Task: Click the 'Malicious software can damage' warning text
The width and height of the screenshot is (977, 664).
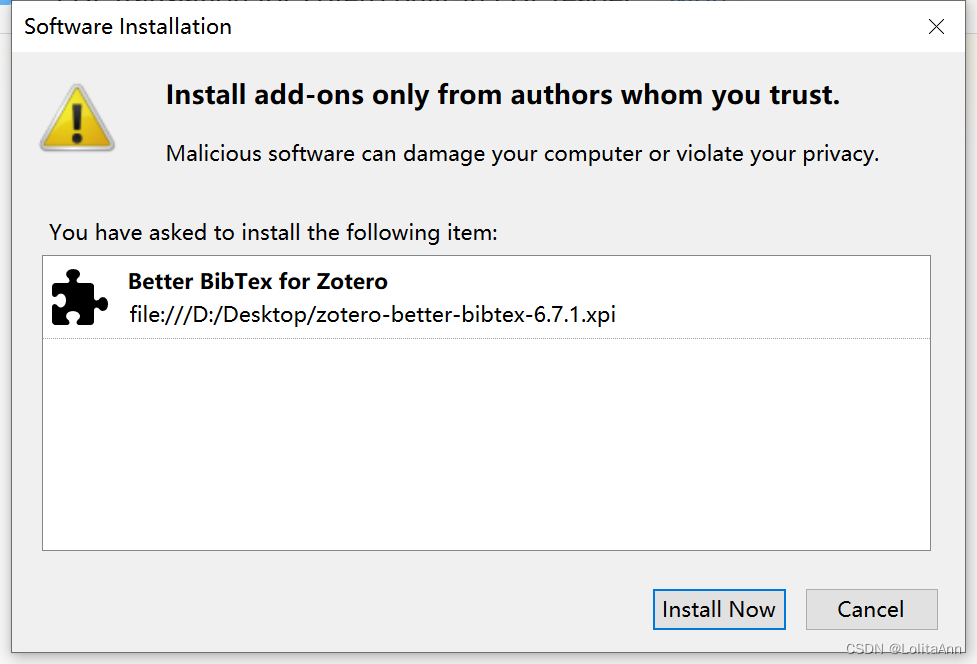Action: (x=522, y=154)
